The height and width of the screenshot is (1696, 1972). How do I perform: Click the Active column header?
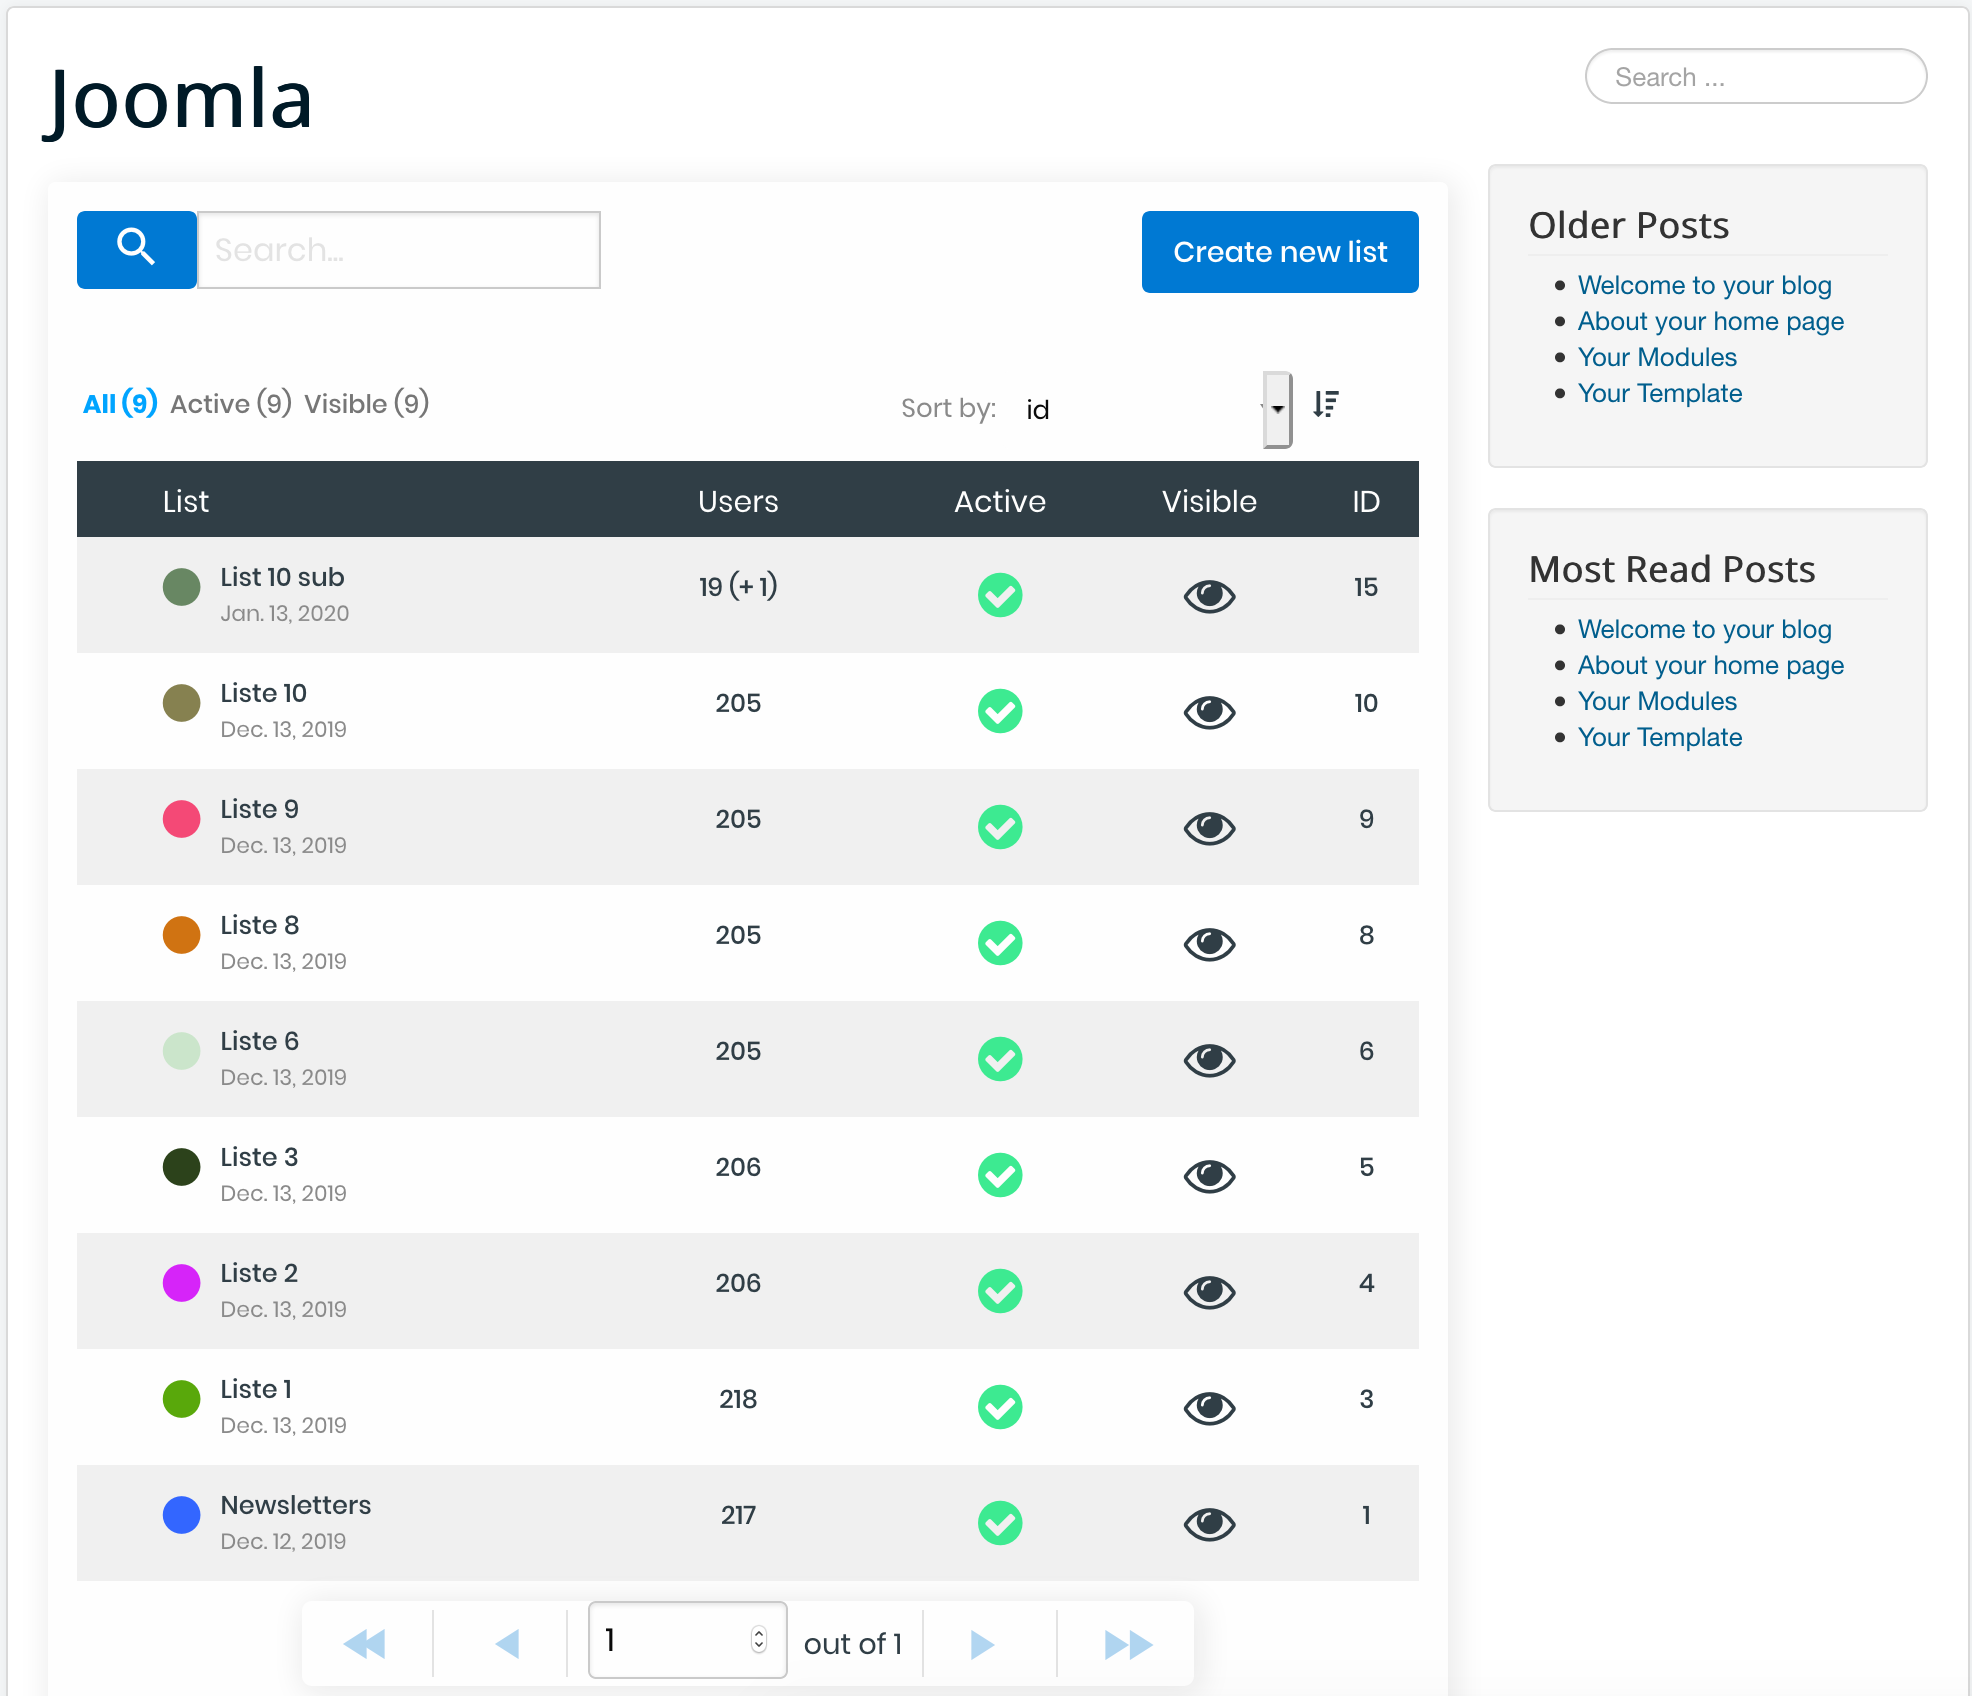pos(1000,501)
